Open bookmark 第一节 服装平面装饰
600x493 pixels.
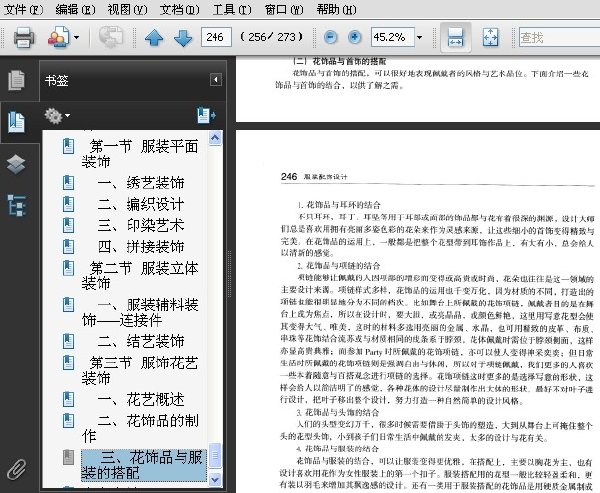[x=140, y=154]
